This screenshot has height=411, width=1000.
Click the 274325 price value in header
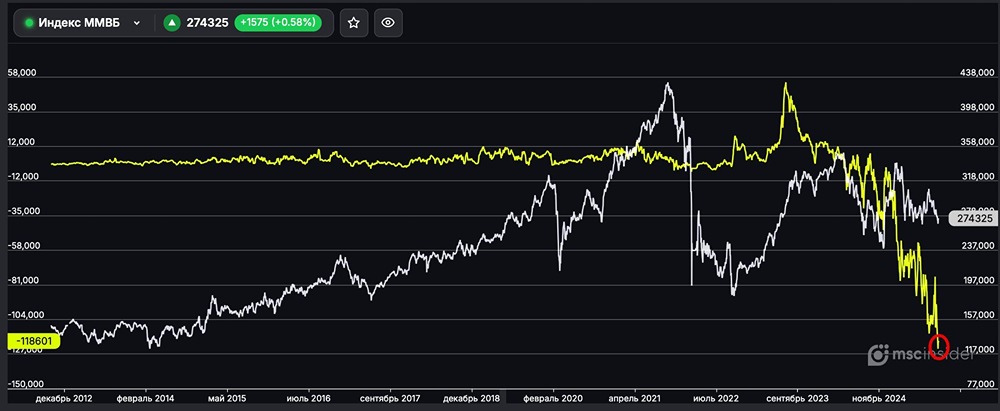click(x=207, y=23)
